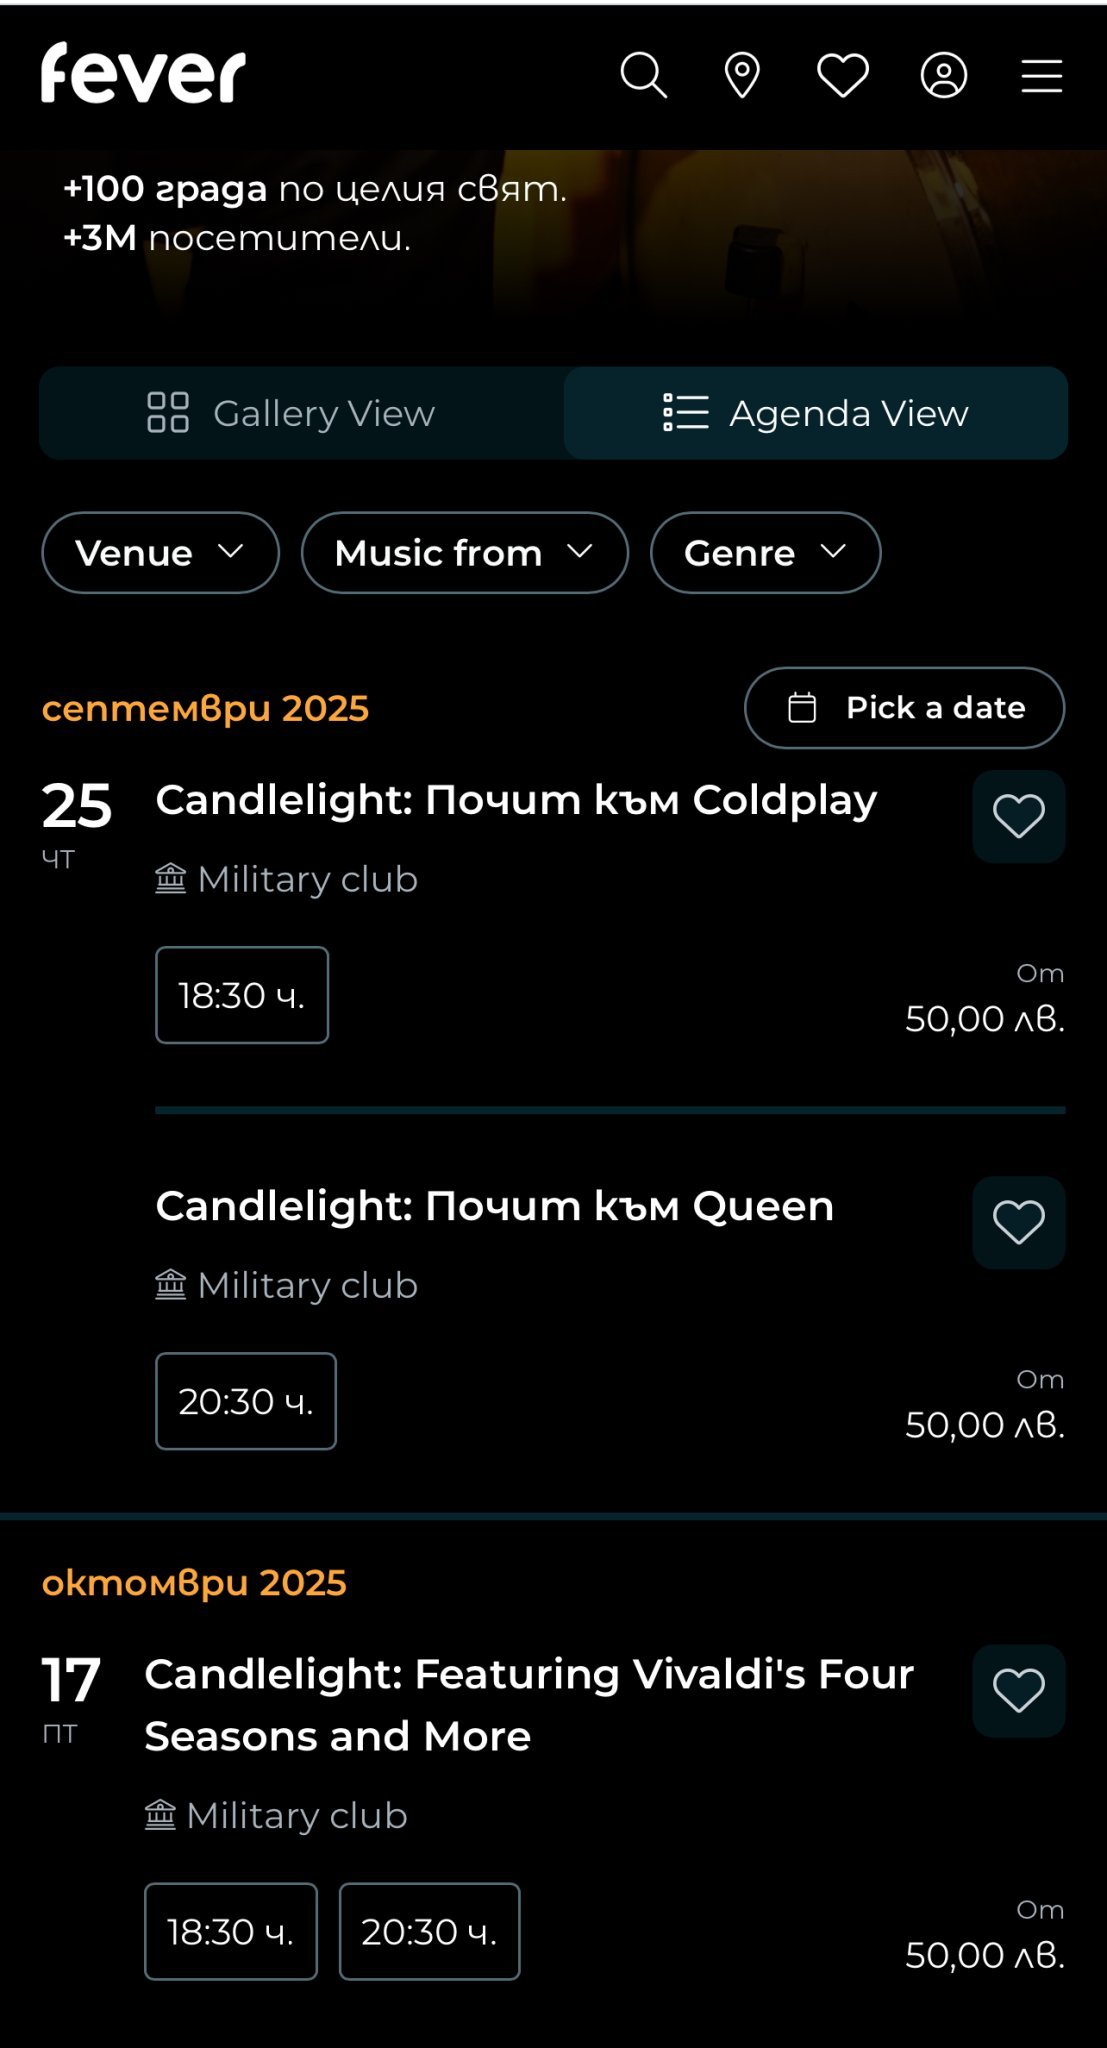Select 18:30 time for Coldplay concert
The height and width of the screenshot is (2048, 1107).
(x=242, y=995)
